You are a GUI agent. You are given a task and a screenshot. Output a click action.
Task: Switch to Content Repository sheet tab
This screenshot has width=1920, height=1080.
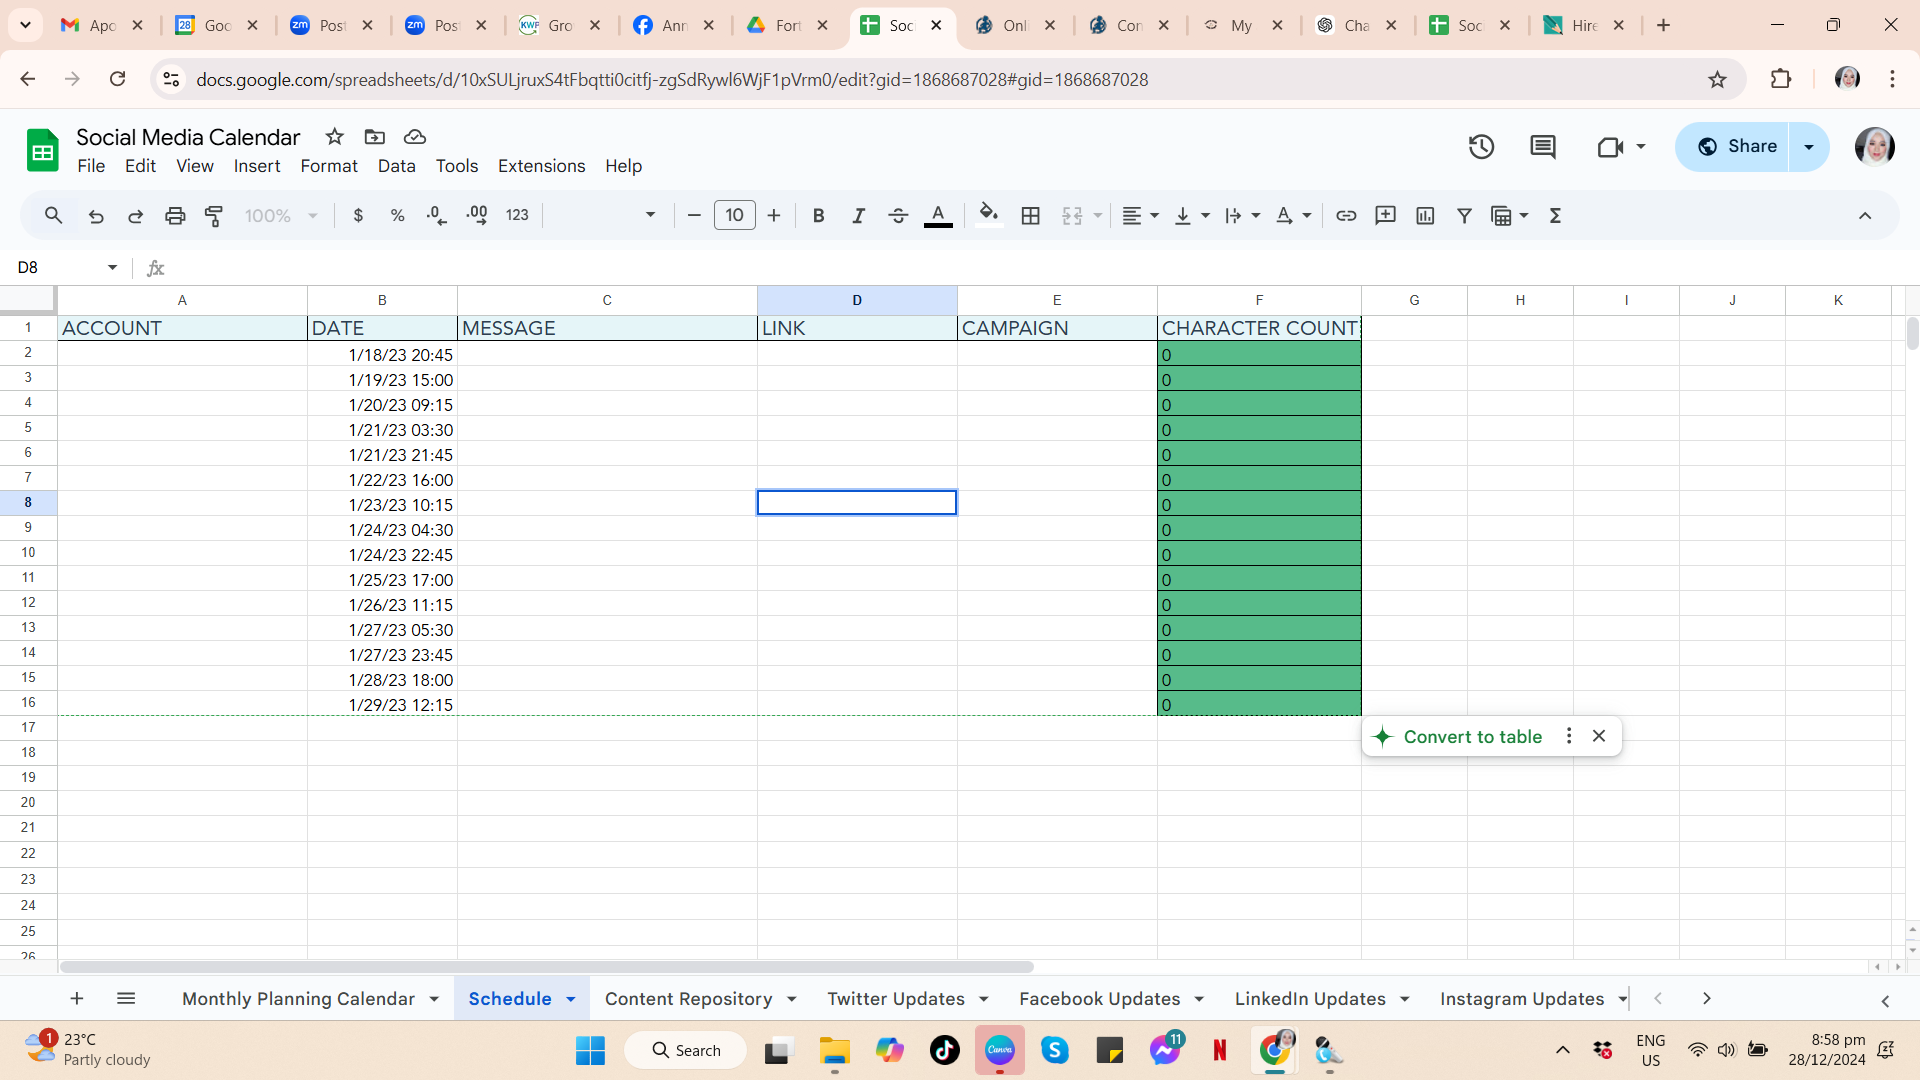coord(688,999)
